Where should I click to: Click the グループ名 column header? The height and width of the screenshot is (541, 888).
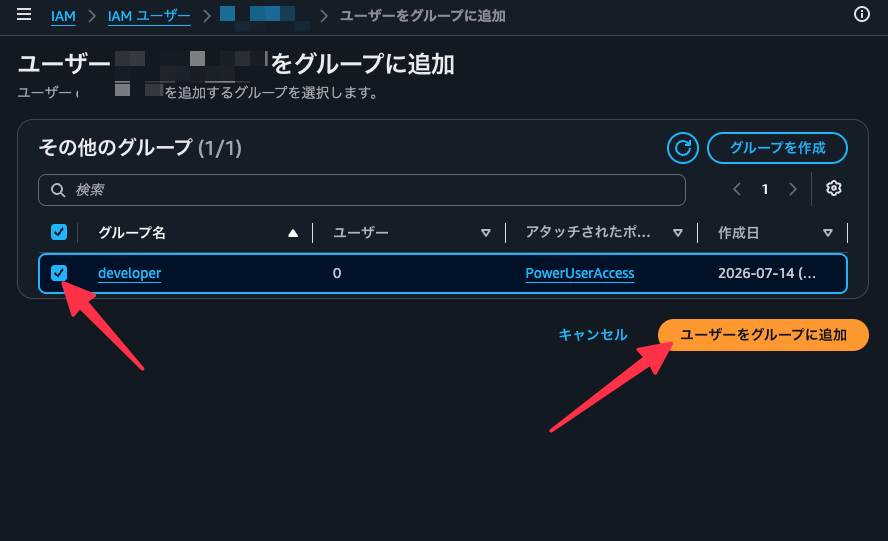click(132, 233)
